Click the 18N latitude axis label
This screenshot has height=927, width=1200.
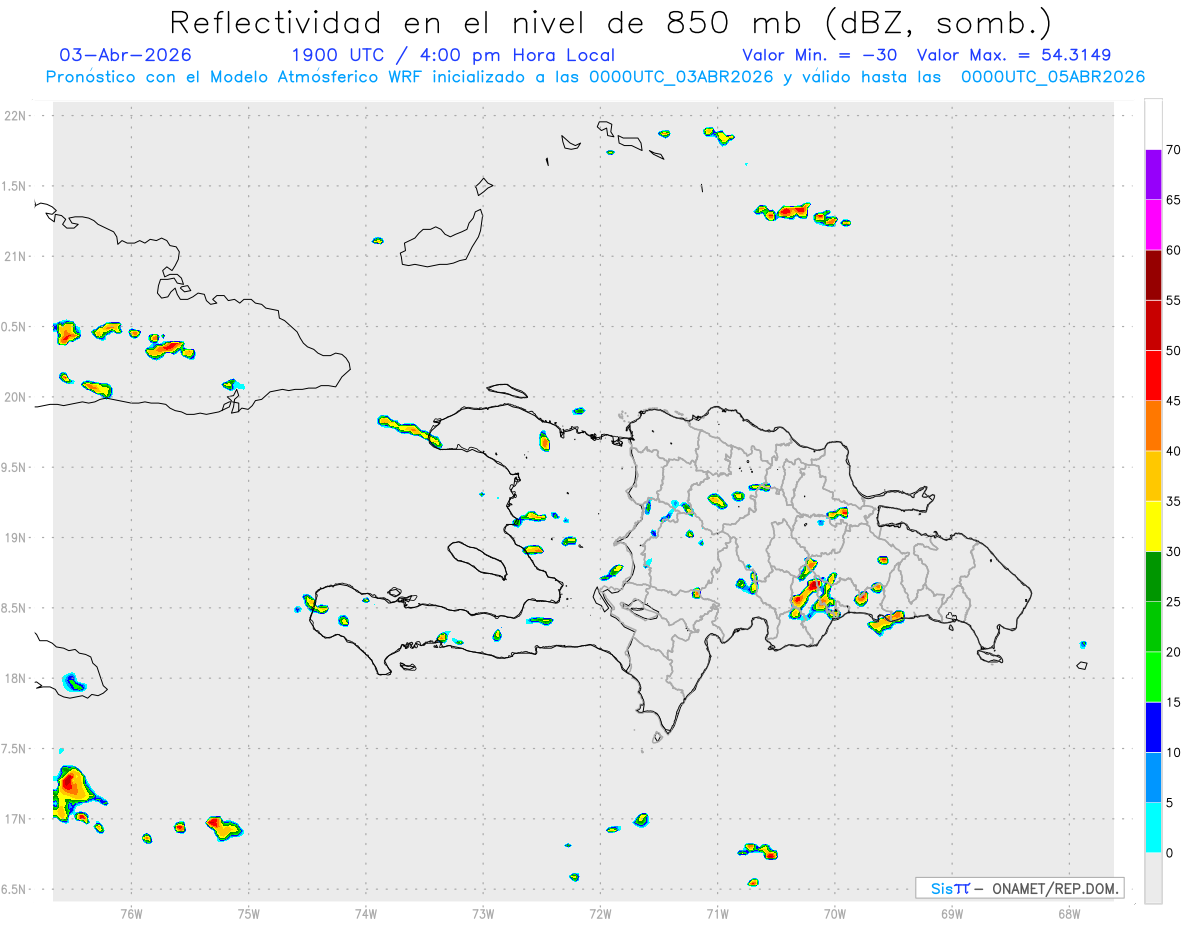click(x=17, y=679)
